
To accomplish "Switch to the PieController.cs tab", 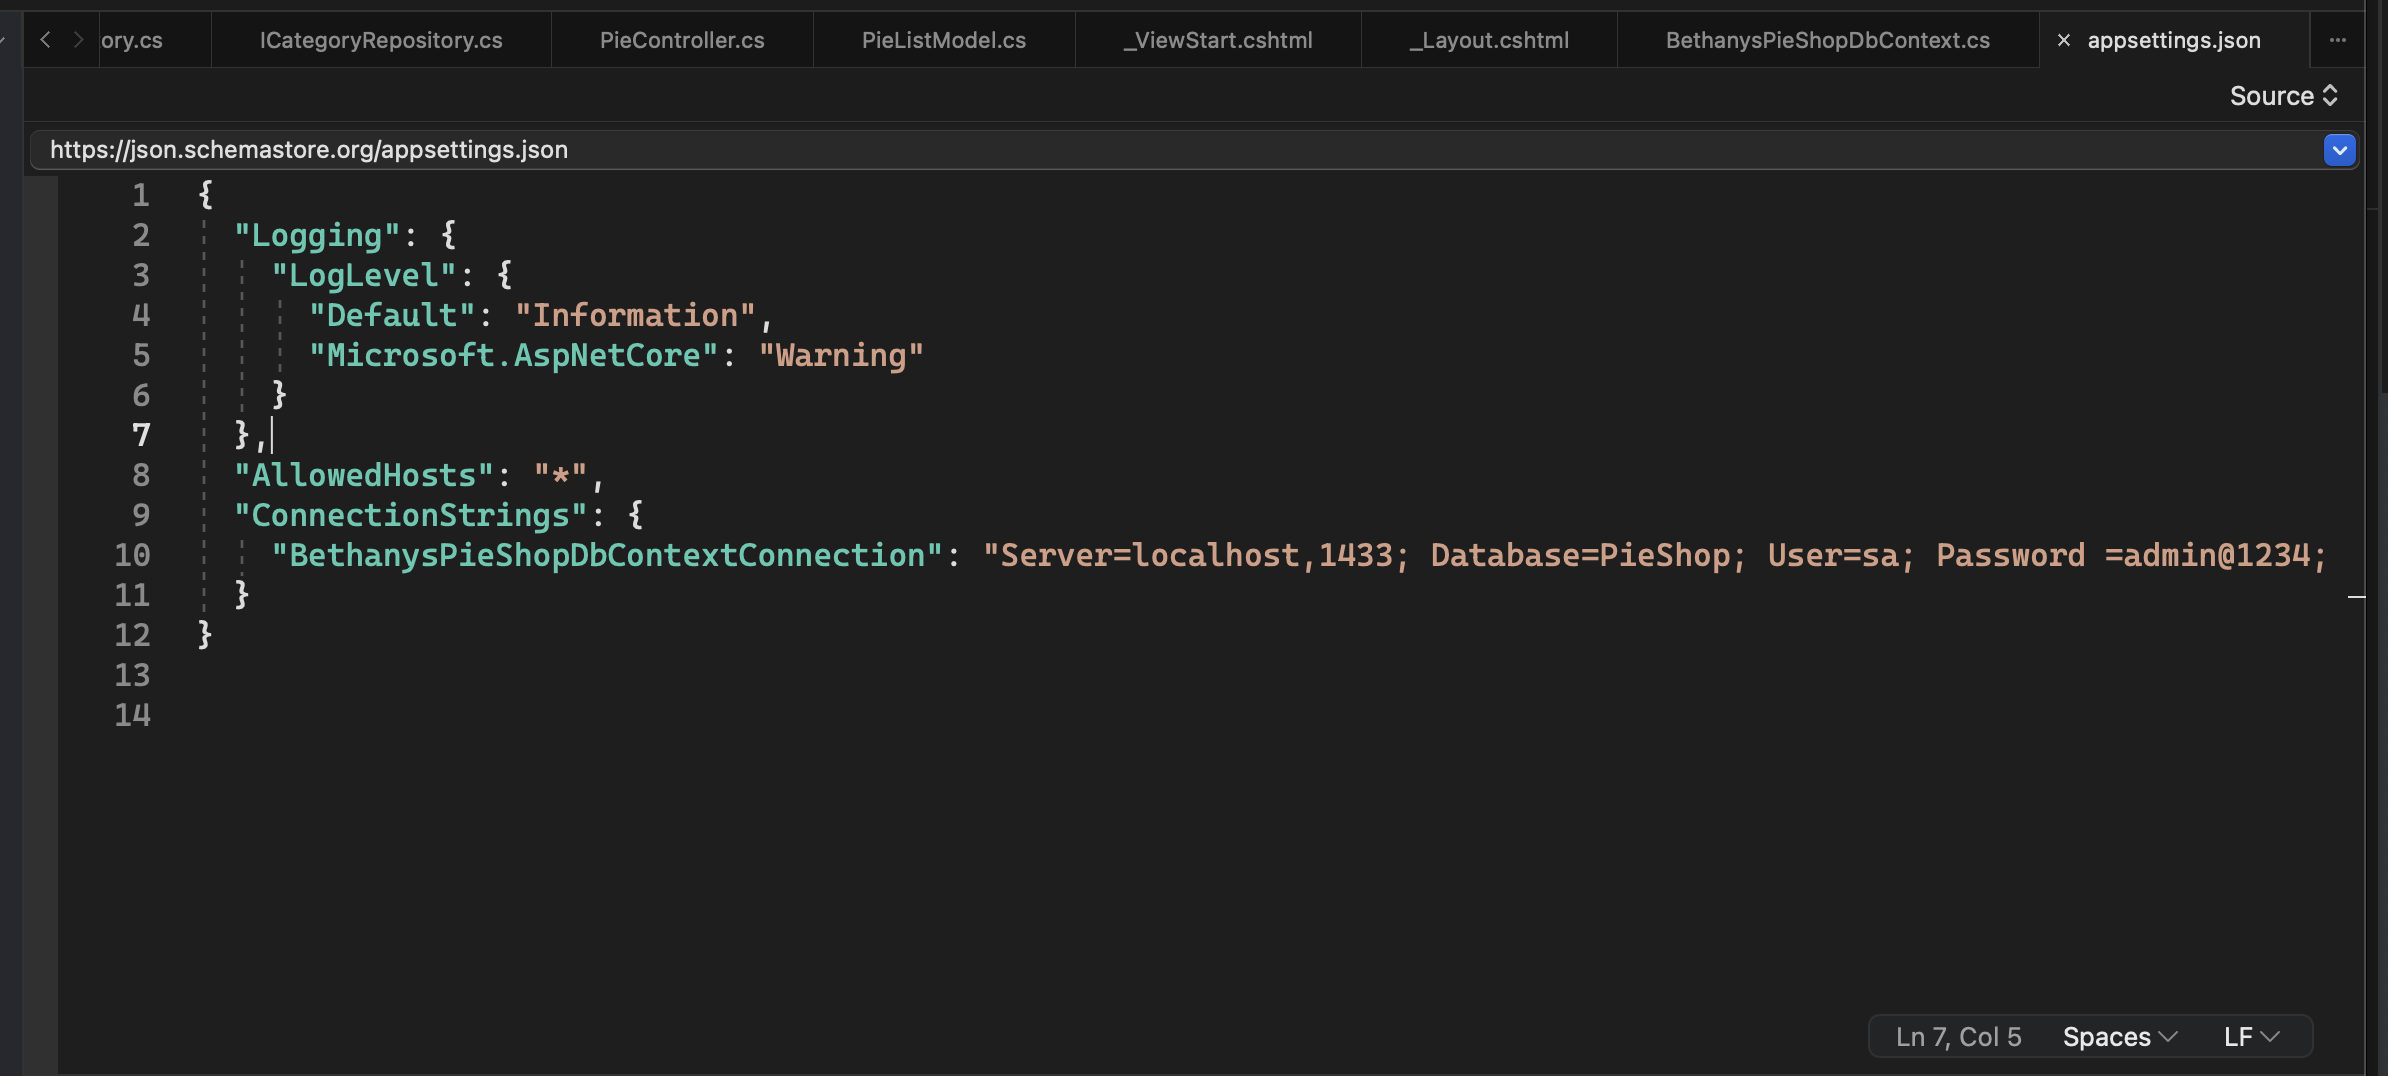I will click(x=681, y=40).
